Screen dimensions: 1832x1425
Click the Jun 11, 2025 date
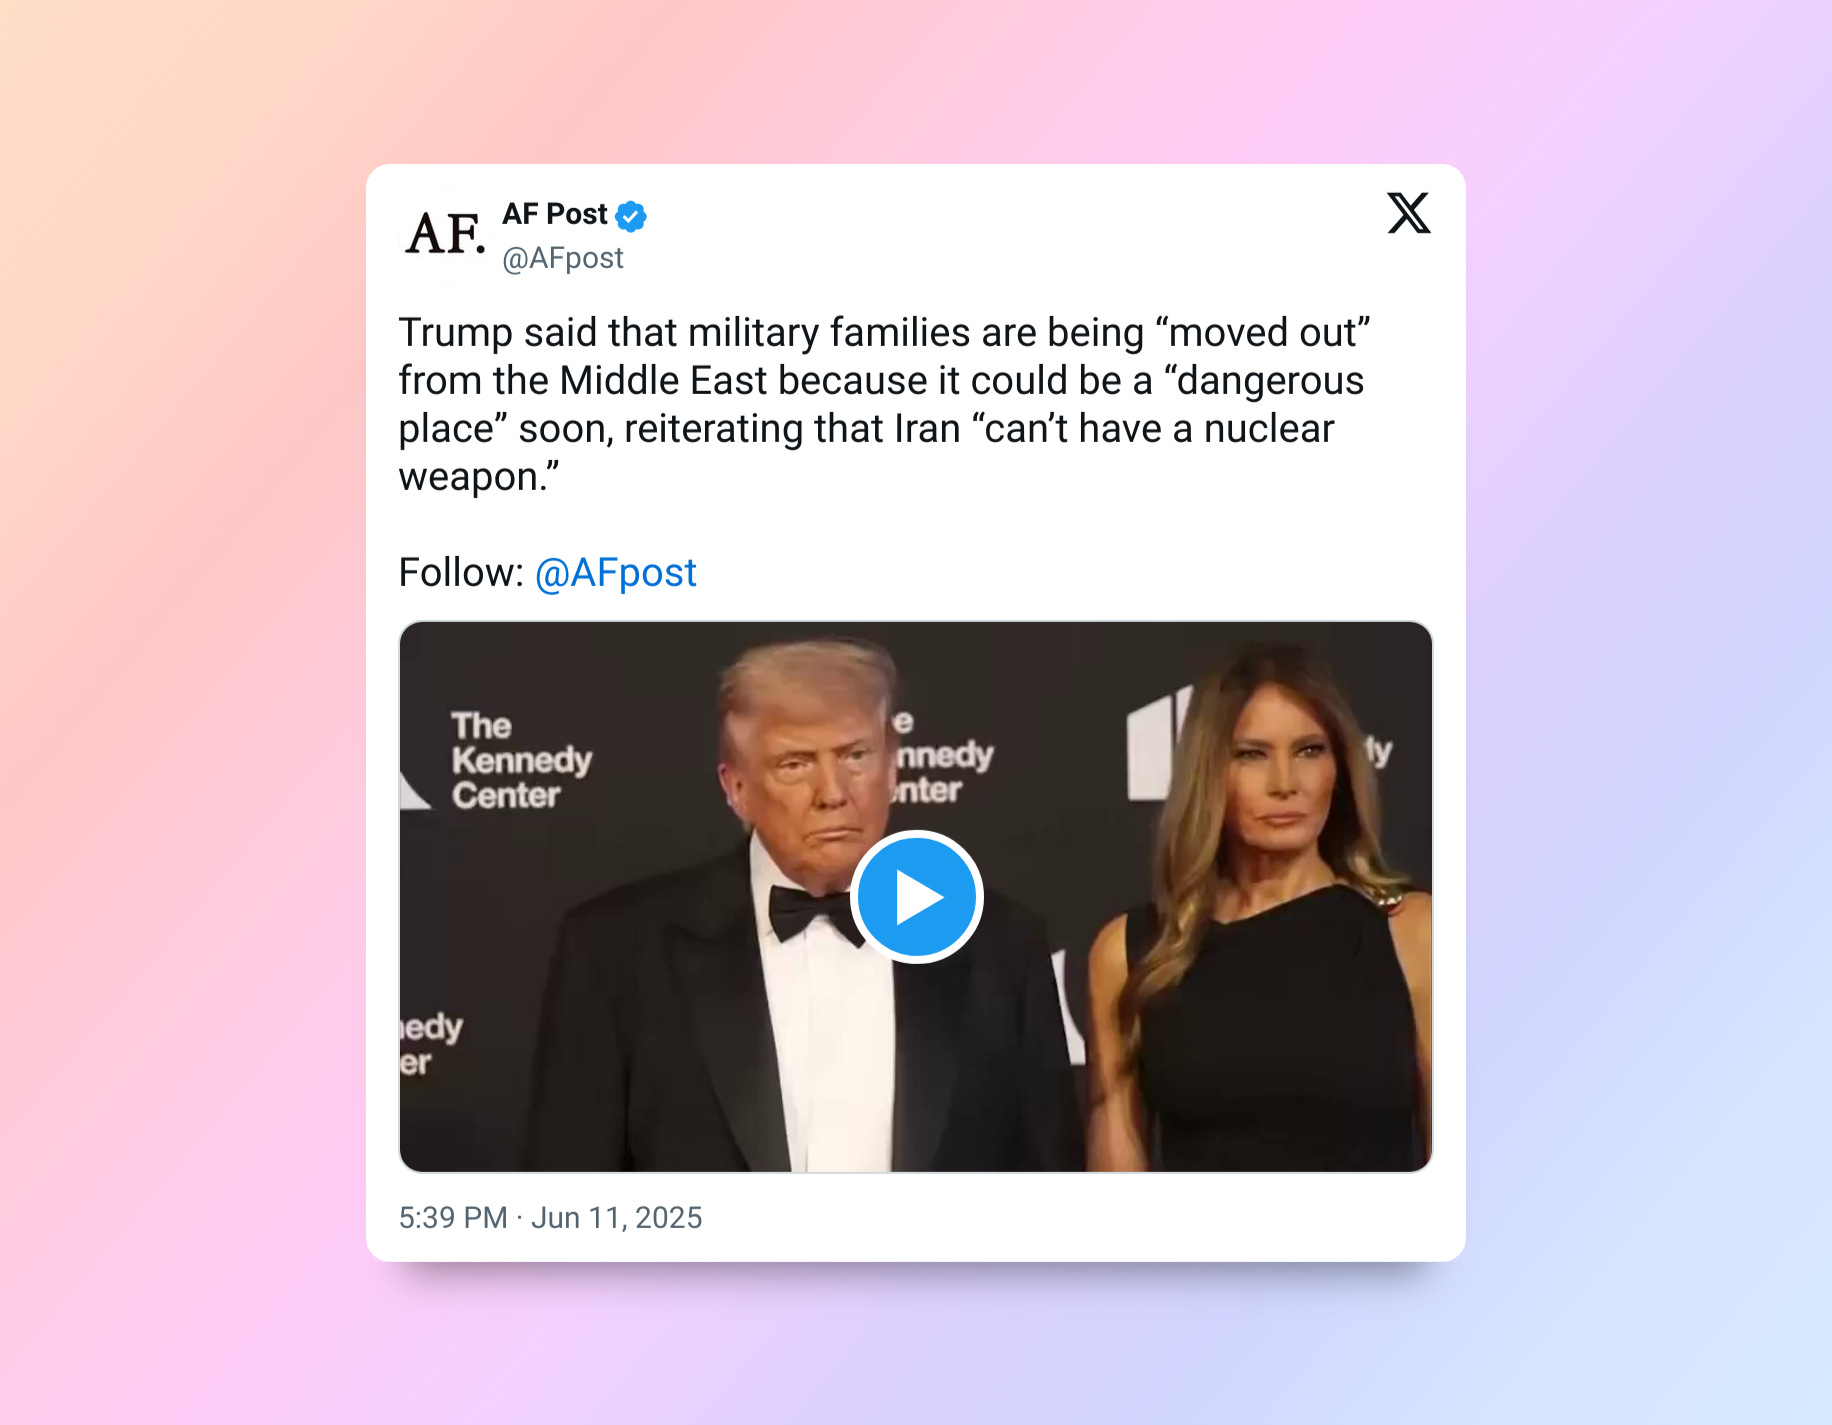[x=616, y=1218]
